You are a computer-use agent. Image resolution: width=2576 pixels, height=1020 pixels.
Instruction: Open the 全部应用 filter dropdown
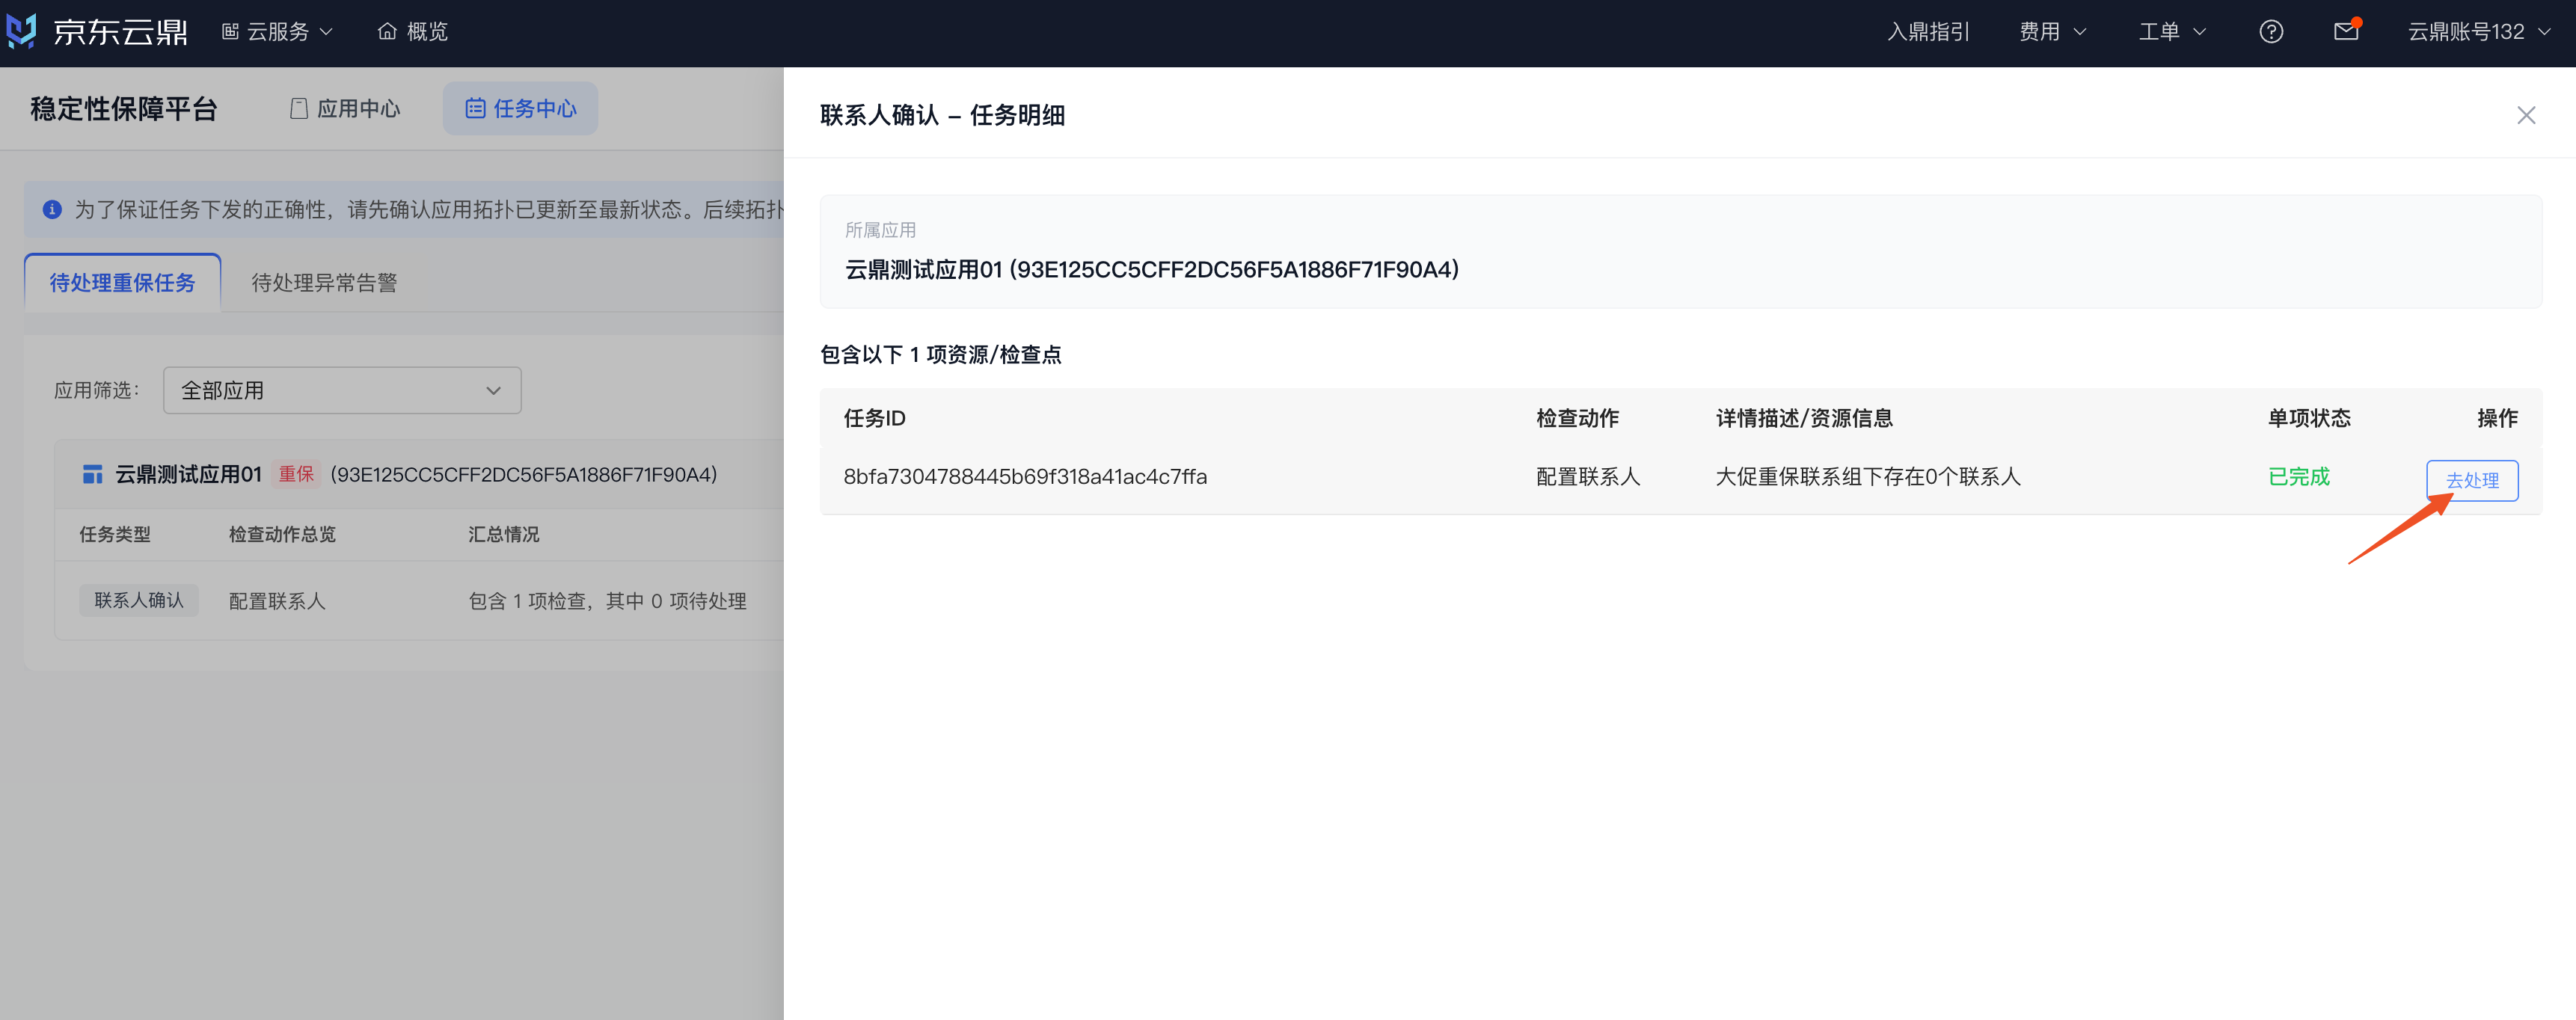[x=342, y=390]
